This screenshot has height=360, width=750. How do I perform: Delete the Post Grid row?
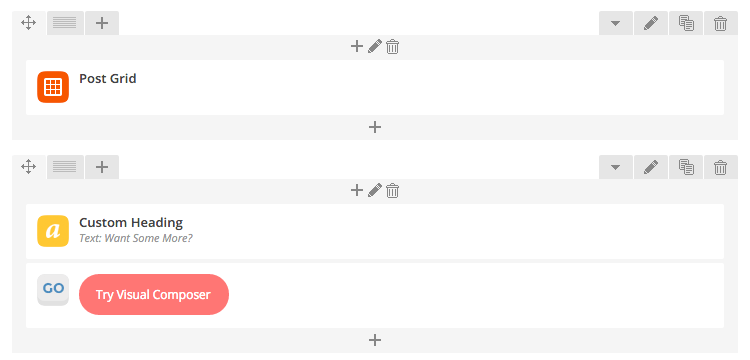(720, 23)
